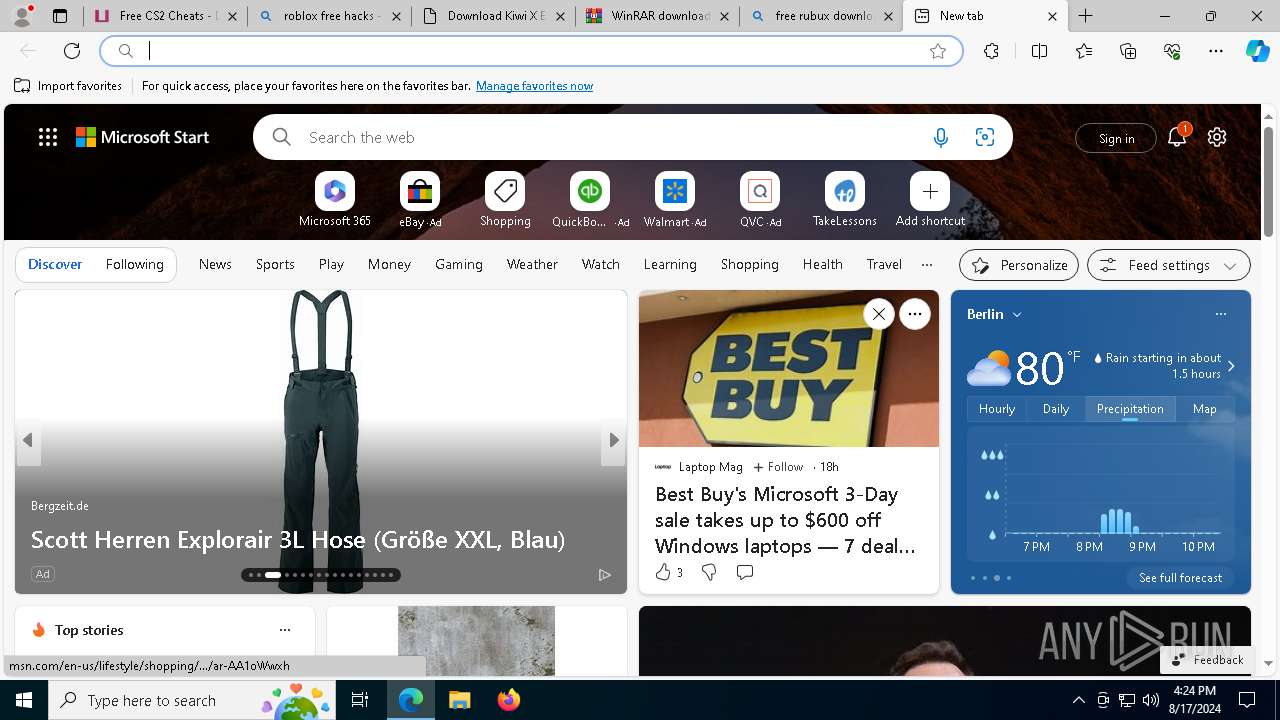This screenshot has width=1280, height=720.
Task: Open Best Buy card more options
Action: (x=915, y=314)
